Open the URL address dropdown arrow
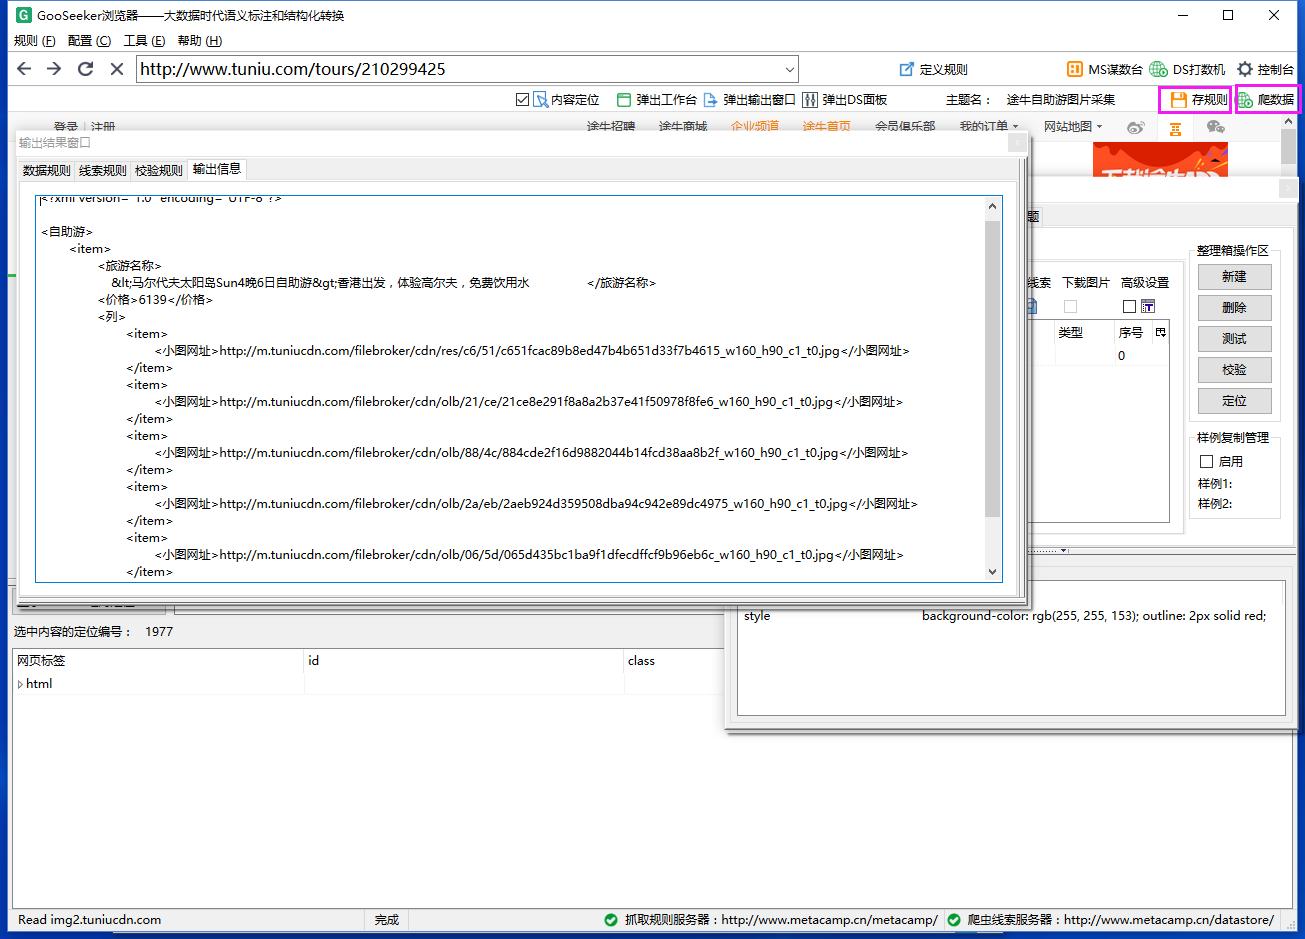 [x=789, y=69]
